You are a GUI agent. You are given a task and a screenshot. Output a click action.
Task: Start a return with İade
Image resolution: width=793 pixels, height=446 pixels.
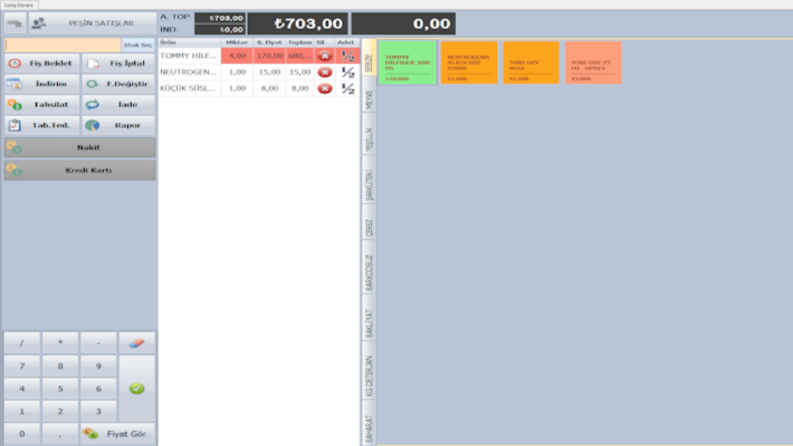point(118,105)
